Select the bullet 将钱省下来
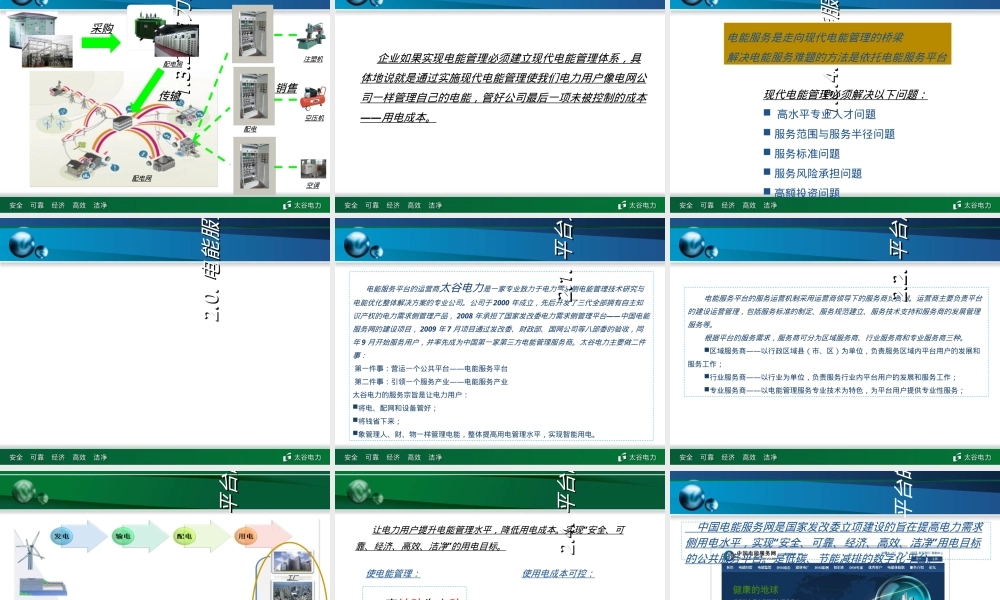The image size is (1000, 600). tap(377, 421)
